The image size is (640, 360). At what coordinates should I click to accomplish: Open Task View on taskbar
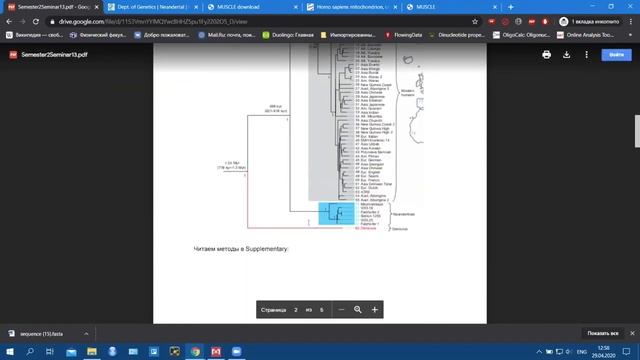click(50, 351)
